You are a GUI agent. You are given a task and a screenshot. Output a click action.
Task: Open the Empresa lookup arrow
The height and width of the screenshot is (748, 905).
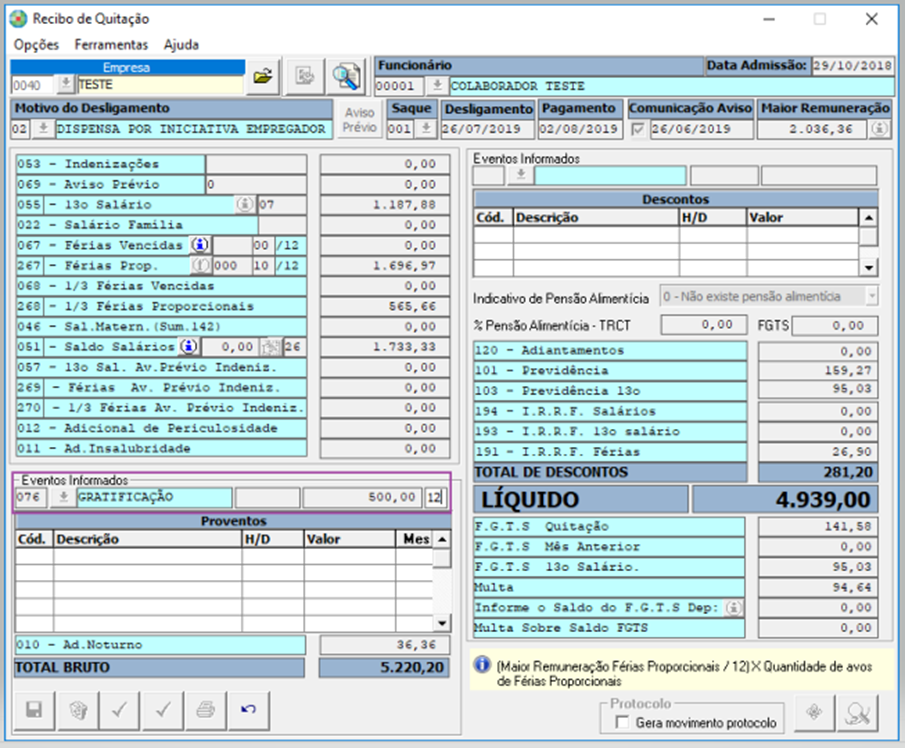coord(66,84)
